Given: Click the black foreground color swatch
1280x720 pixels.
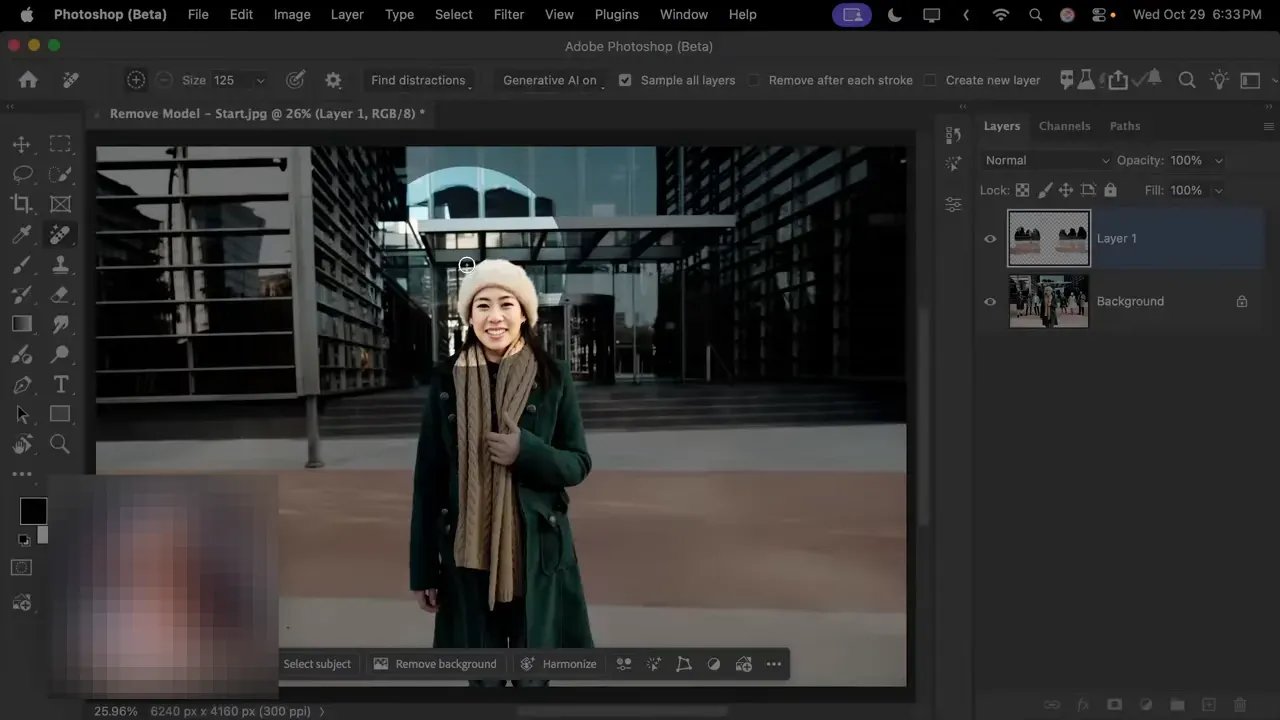Looking at the screenshot, I should (x=33, y=511).
